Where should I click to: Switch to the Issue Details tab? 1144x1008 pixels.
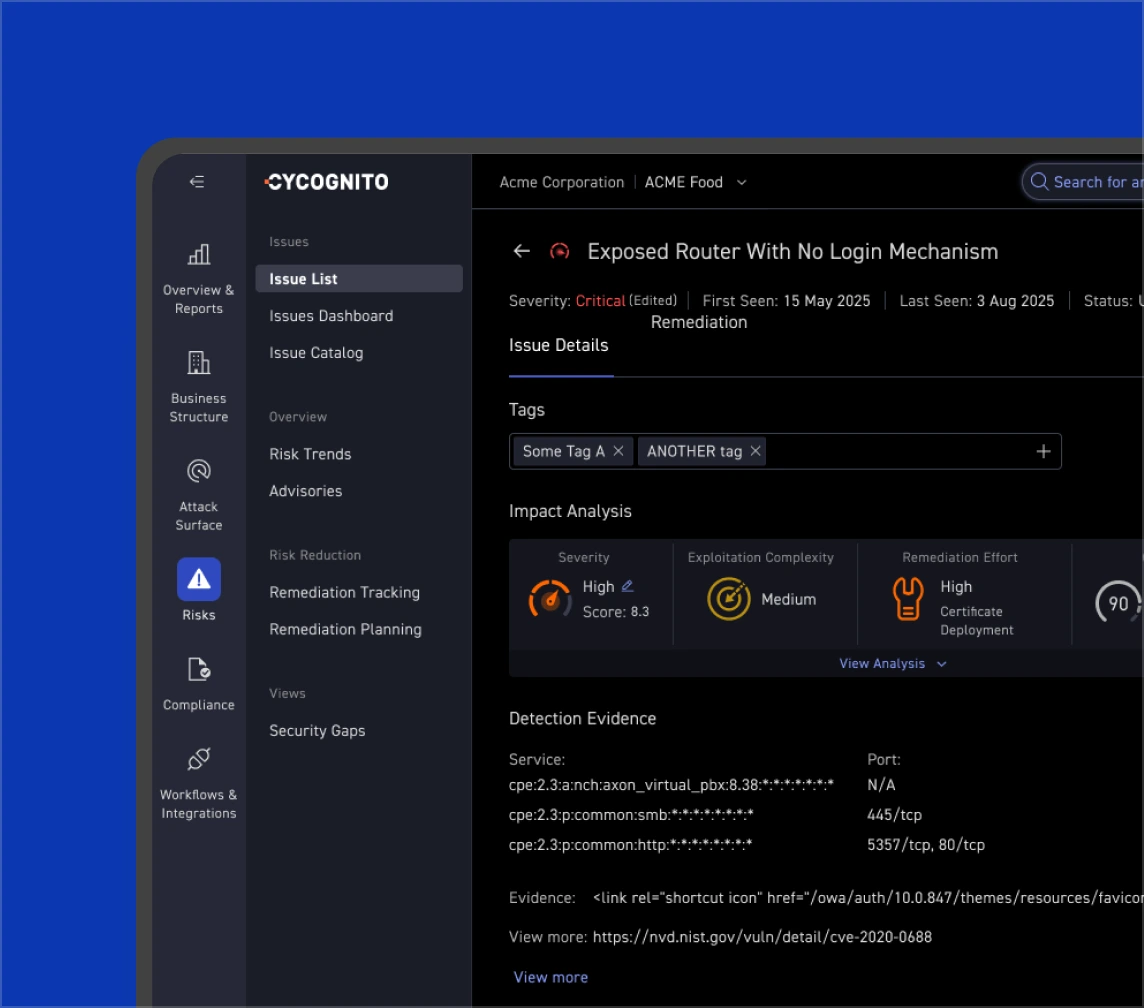tap(558, 346)
